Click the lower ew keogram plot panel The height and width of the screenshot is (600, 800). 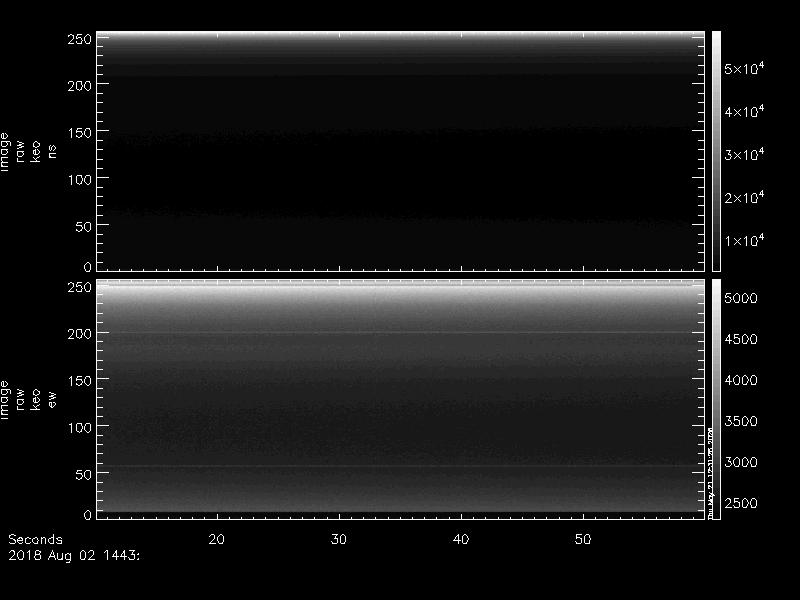point(401,399)
